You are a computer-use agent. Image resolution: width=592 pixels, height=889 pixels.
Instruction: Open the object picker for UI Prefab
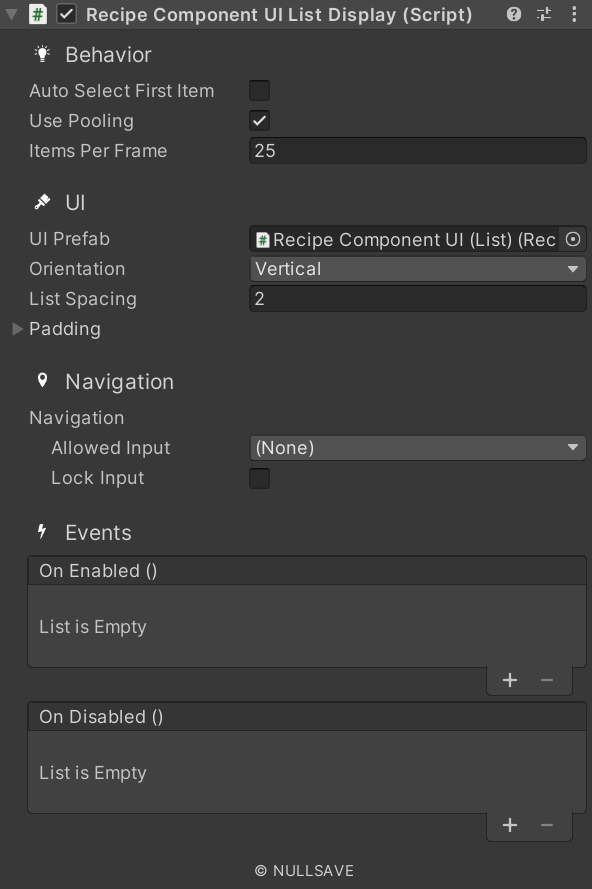[x=573, y=240]
